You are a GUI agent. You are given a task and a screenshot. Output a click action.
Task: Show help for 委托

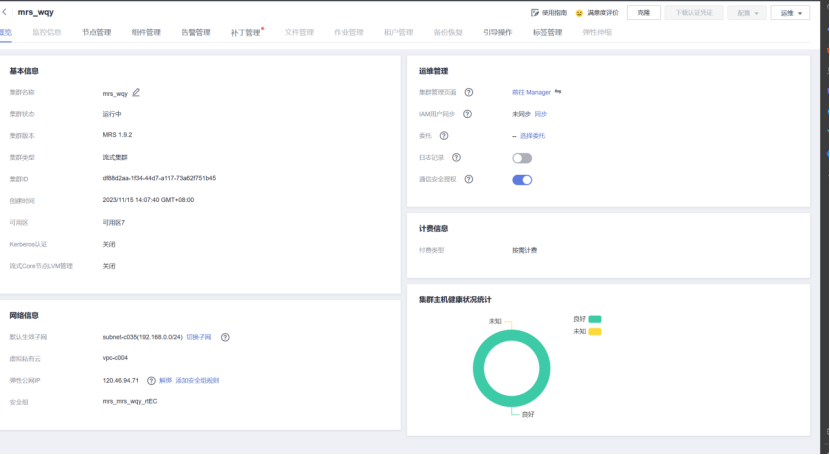point(444,135)
